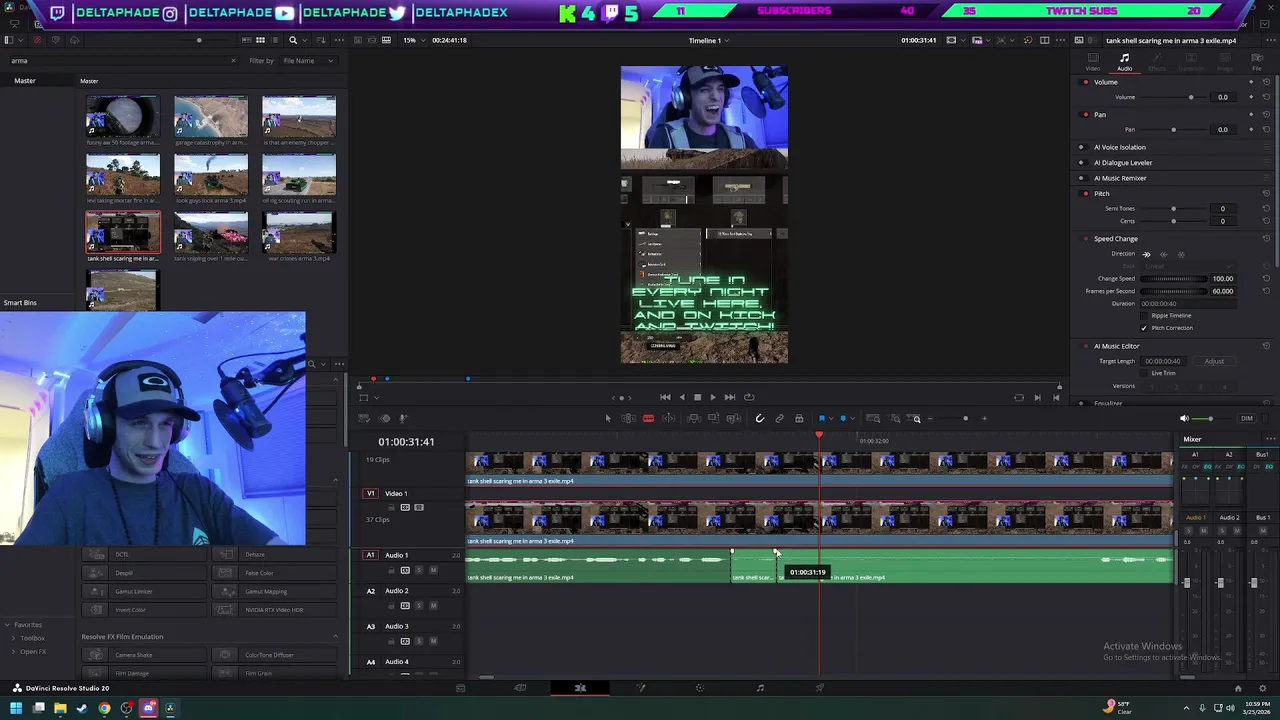Click the Play forward button under viewer
The height and width of the screenshot is (720, 1280).
[x=713, y=397]
